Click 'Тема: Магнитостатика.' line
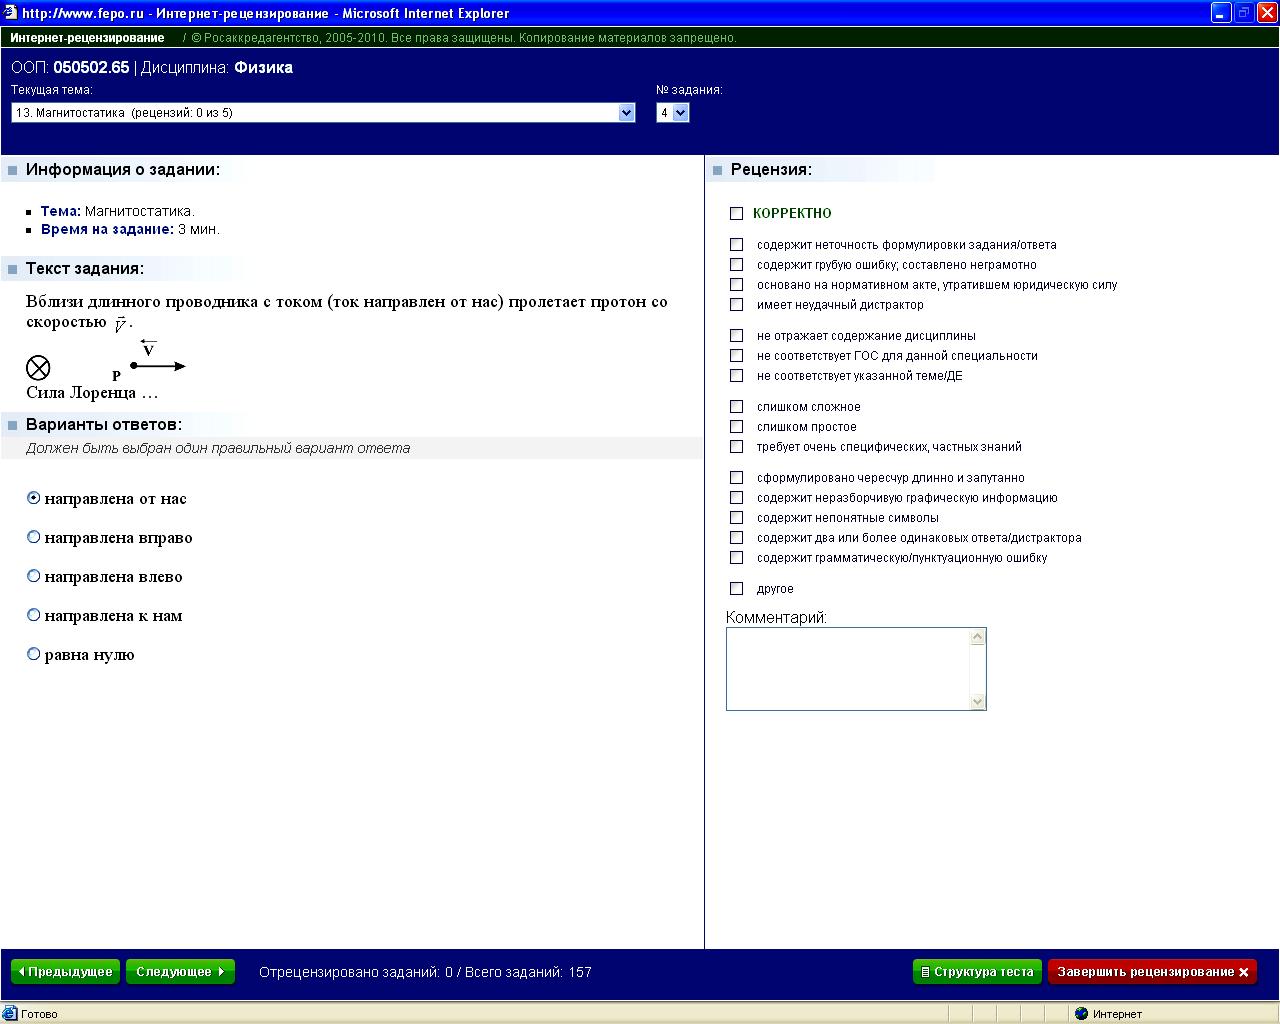This screenshot has height=1024, width=1280. click(x=118, y=211)
